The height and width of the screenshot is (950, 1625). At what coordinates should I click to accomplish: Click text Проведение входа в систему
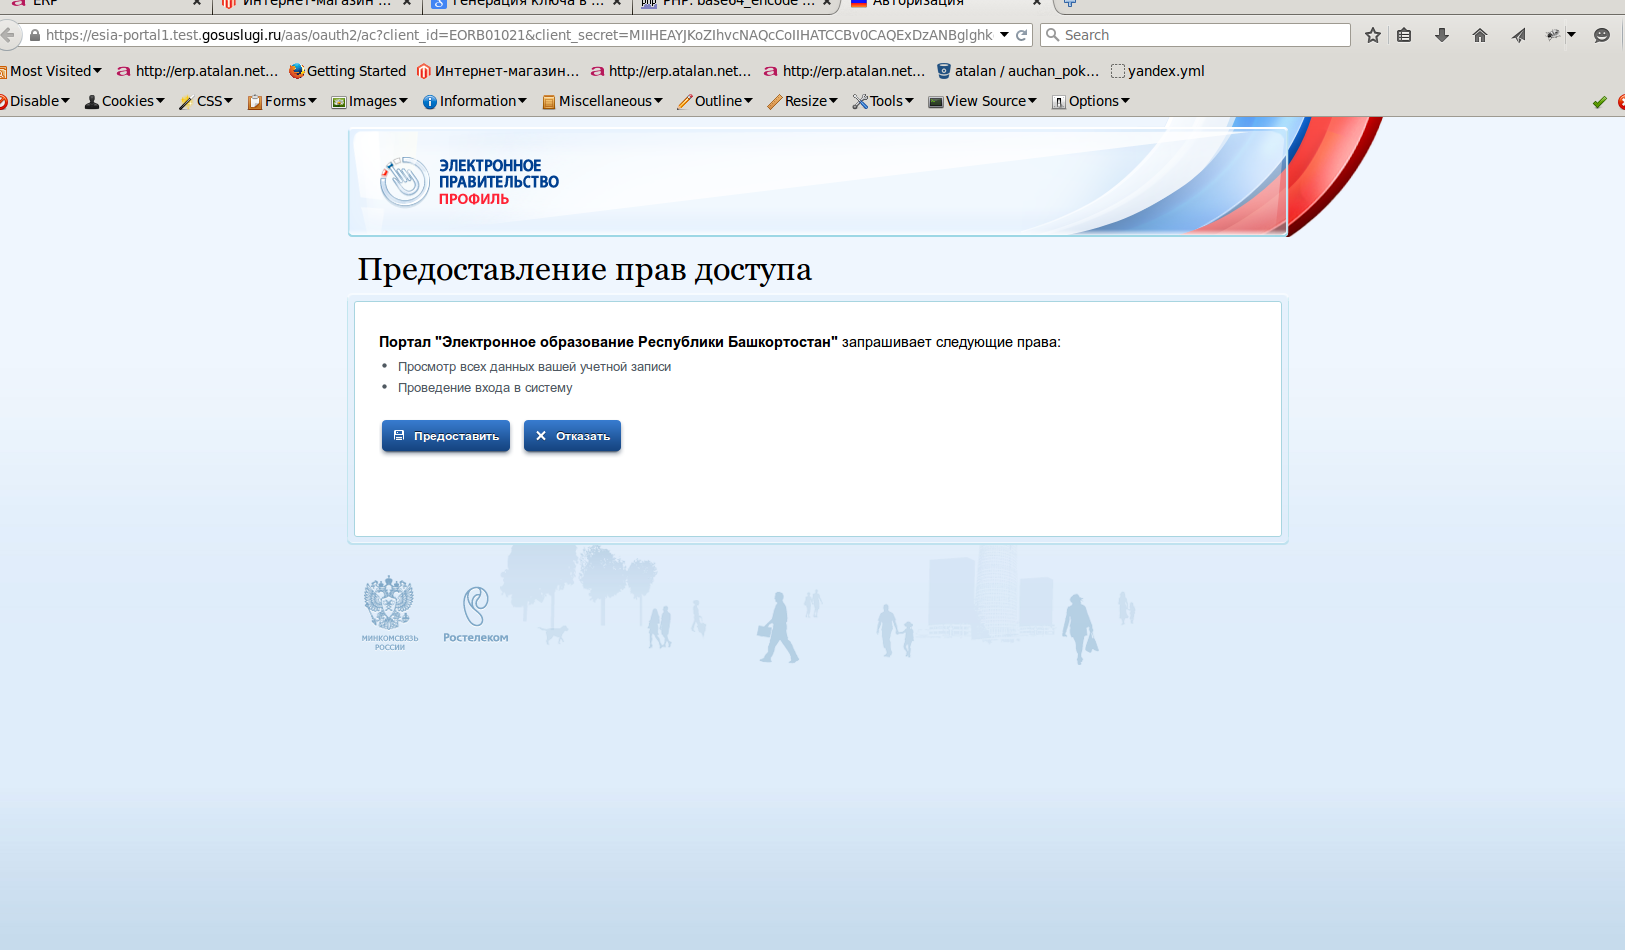[x=485, y=388]
